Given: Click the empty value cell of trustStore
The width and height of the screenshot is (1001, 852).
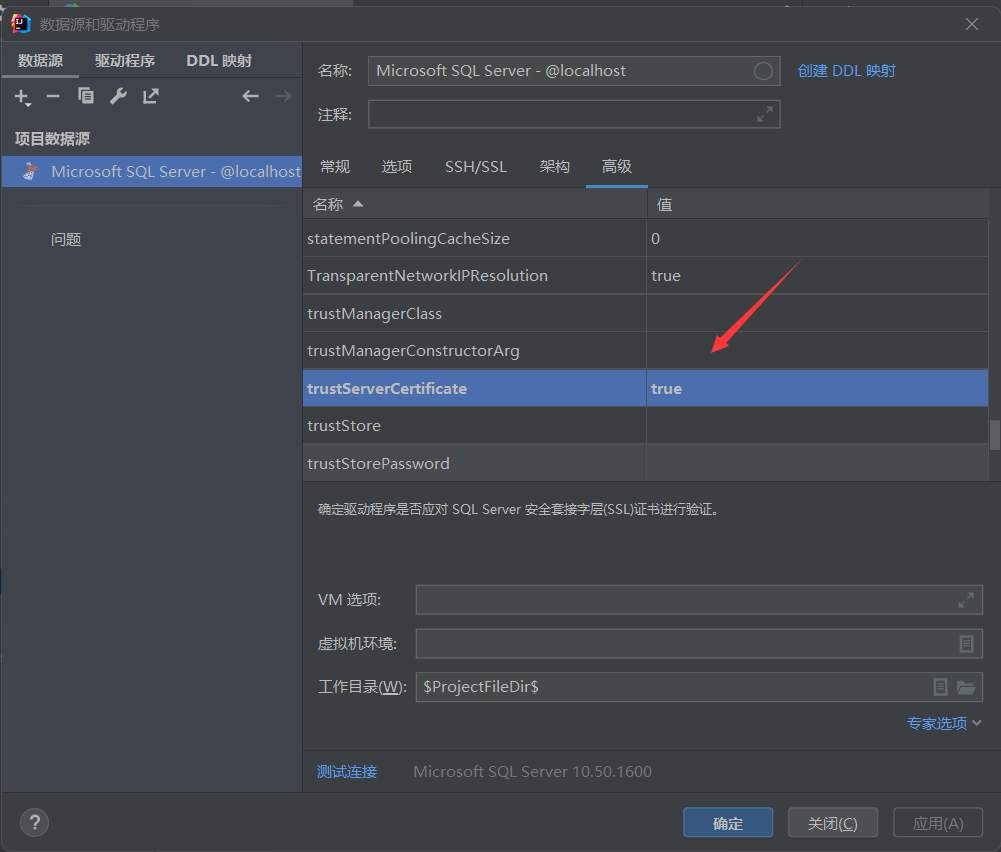Looking at the screenshot, I should pos(817,426).
